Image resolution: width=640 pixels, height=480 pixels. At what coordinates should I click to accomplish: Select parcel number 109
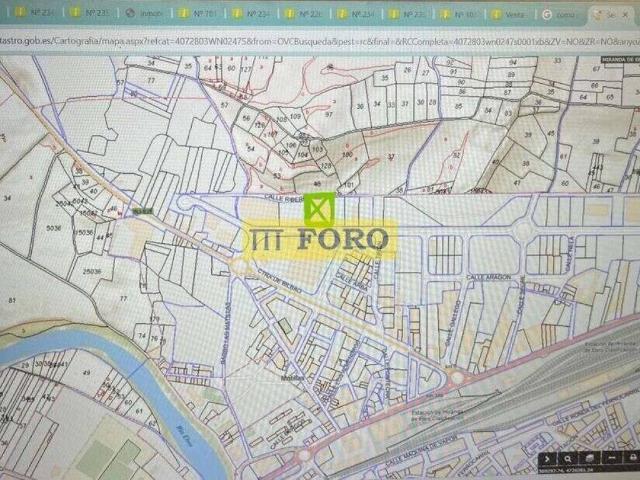(295, 116)
